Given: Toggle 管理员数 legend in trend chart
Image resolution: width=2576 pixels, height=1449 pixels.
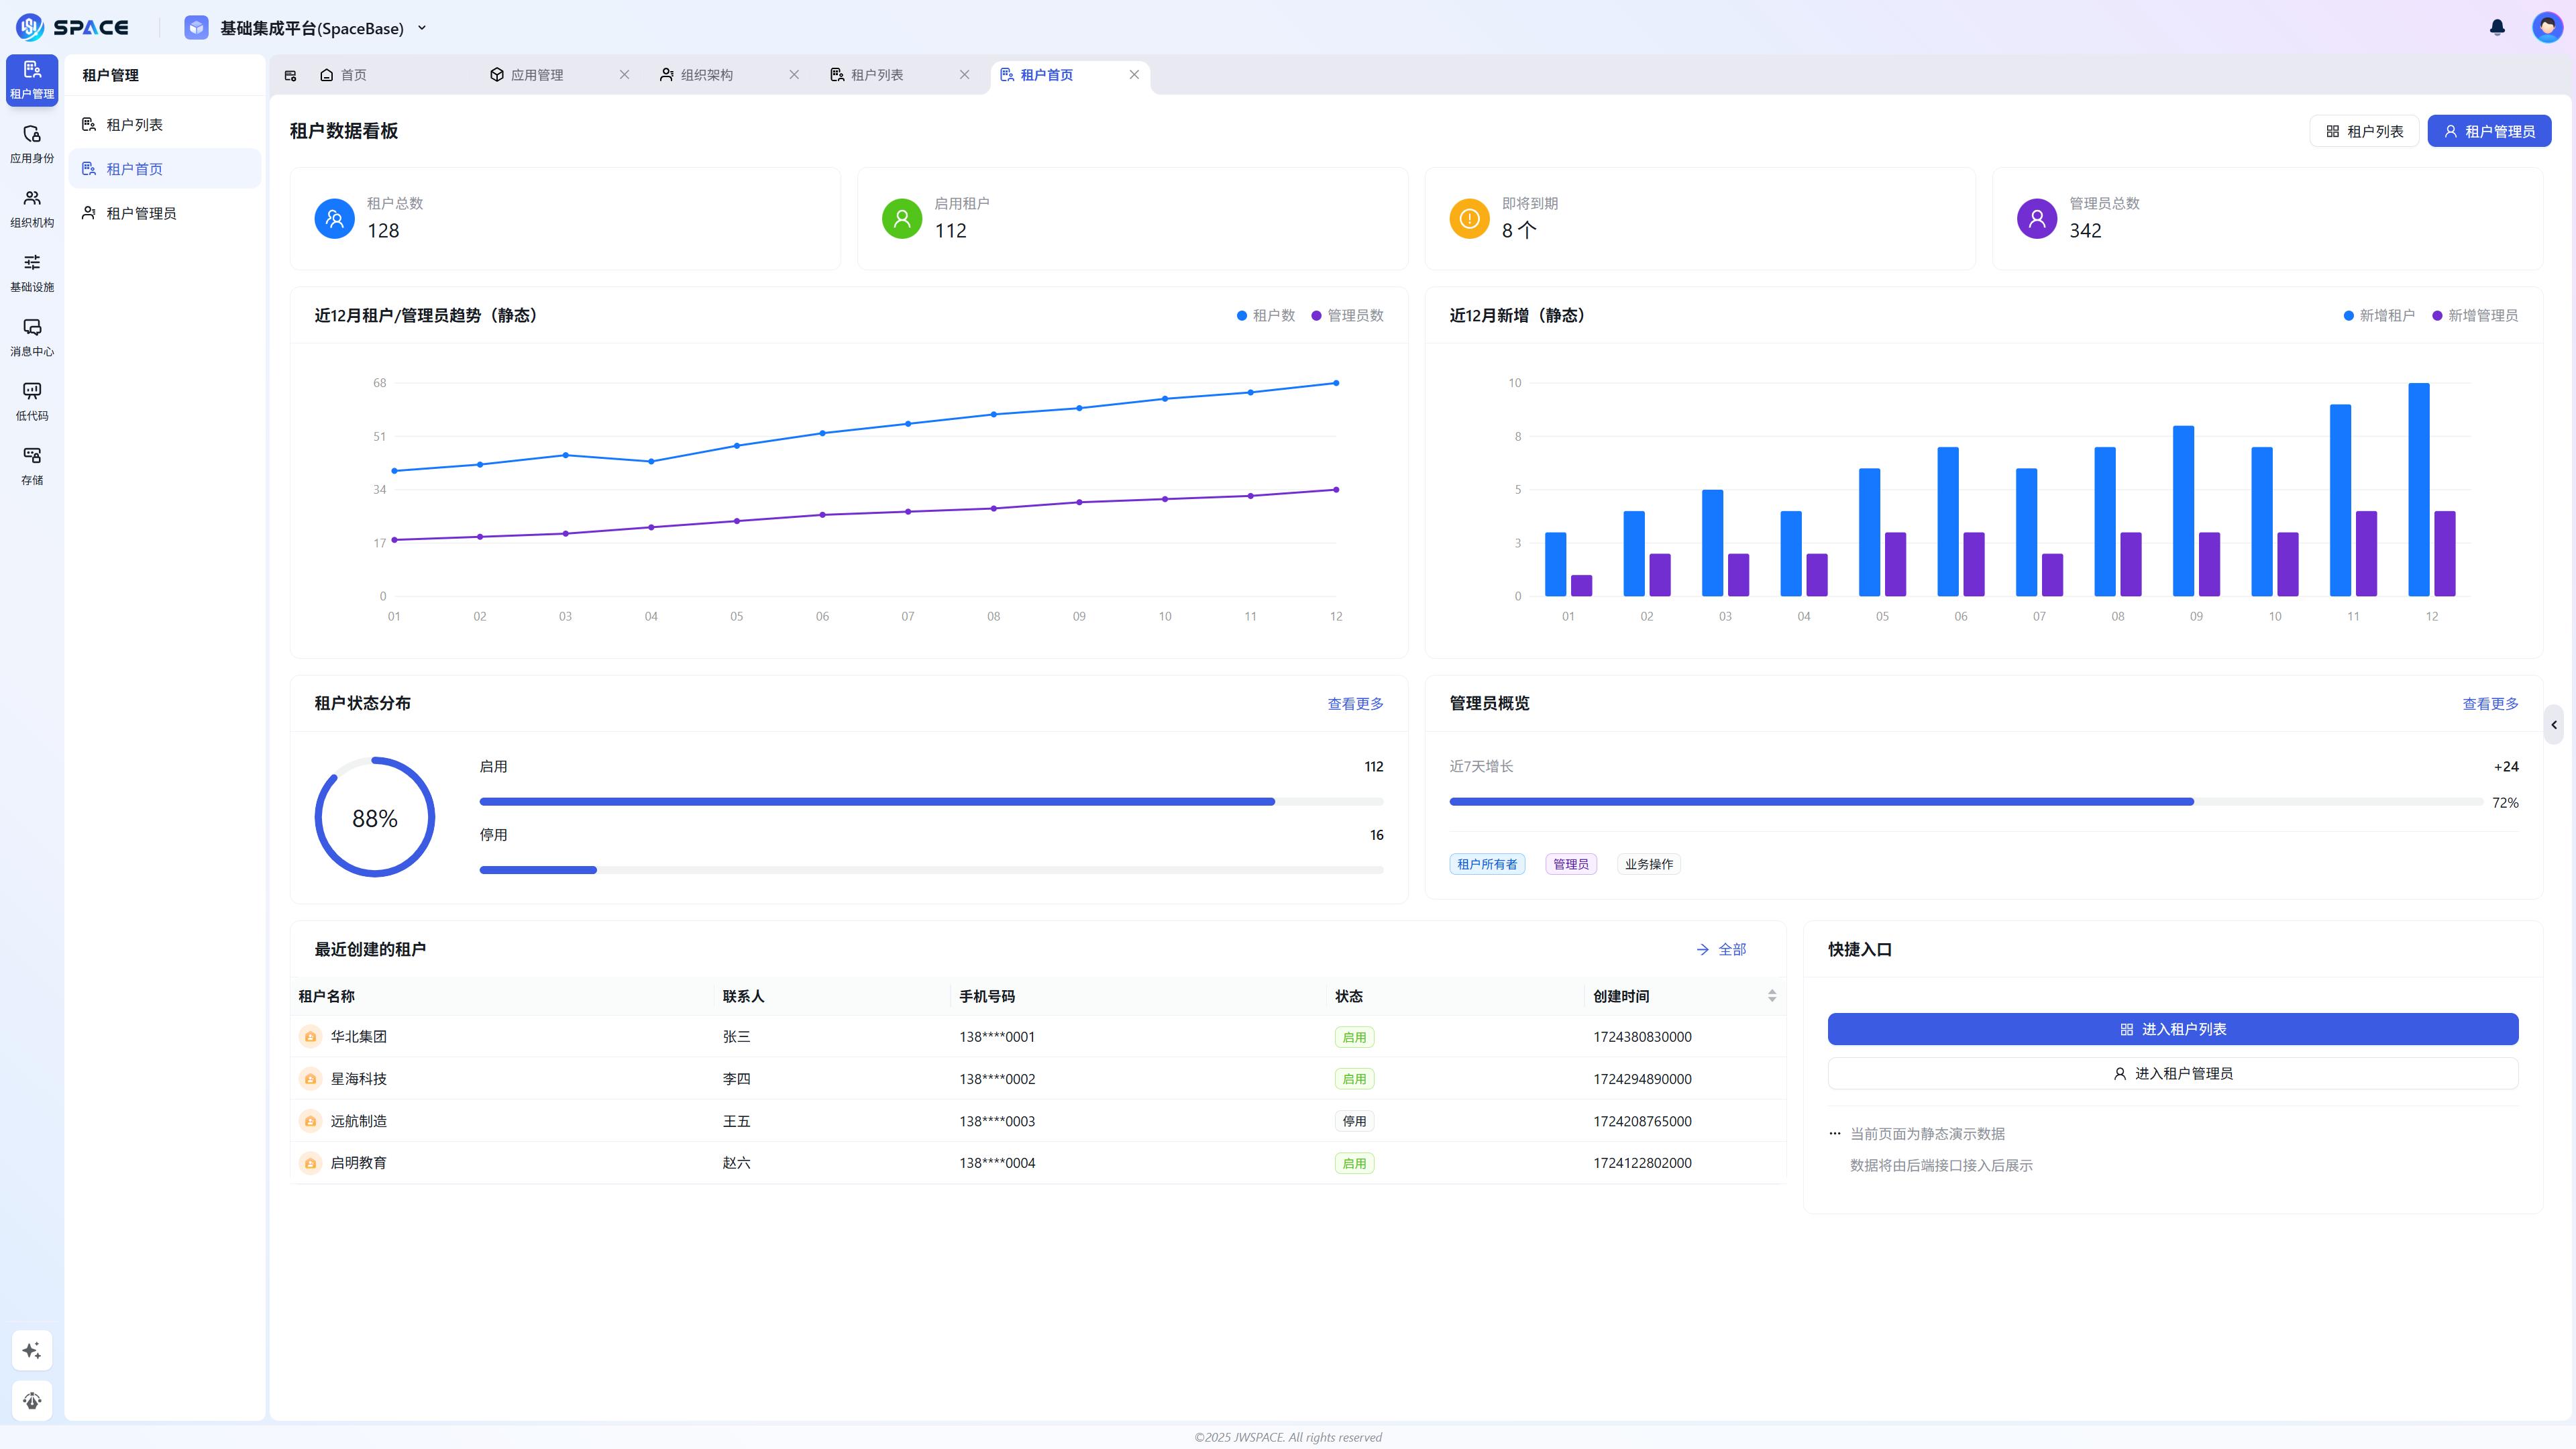Looking at the screenshot, I should 1347,316.
